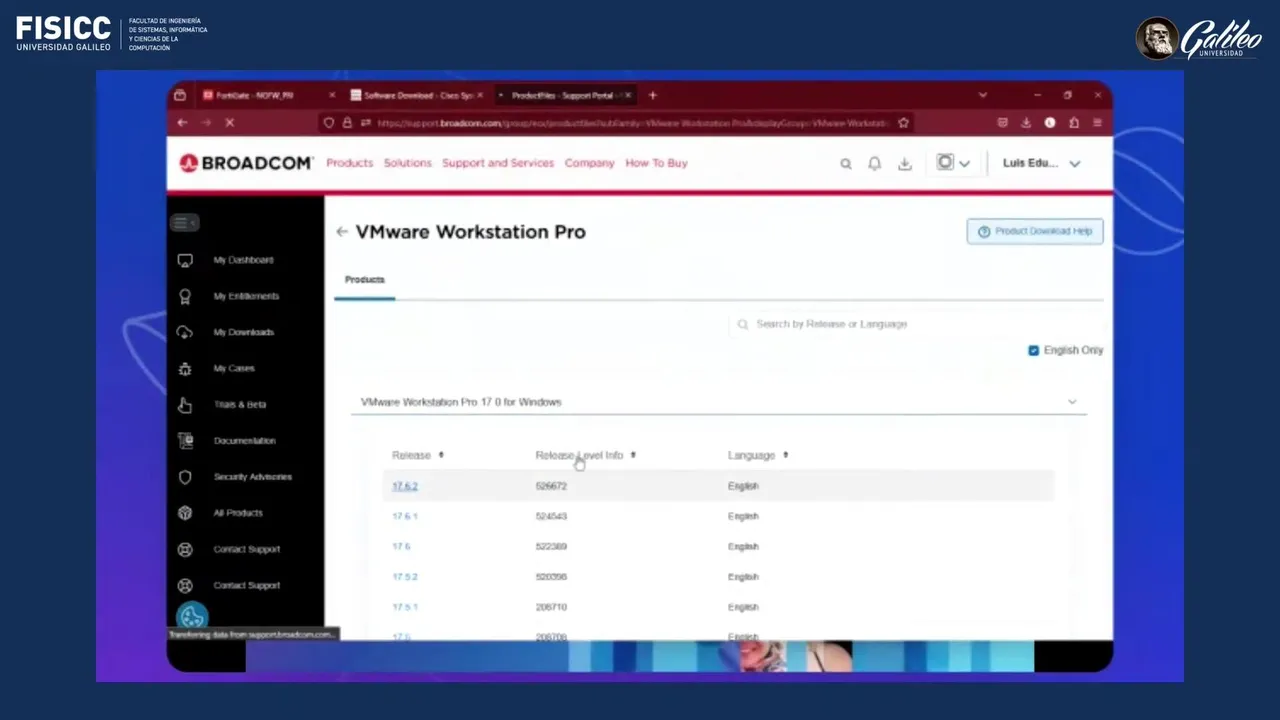Screen dimensions: 1280x720
Task: Uncheck the English Only checkbox
Action: pos(1034,351)
